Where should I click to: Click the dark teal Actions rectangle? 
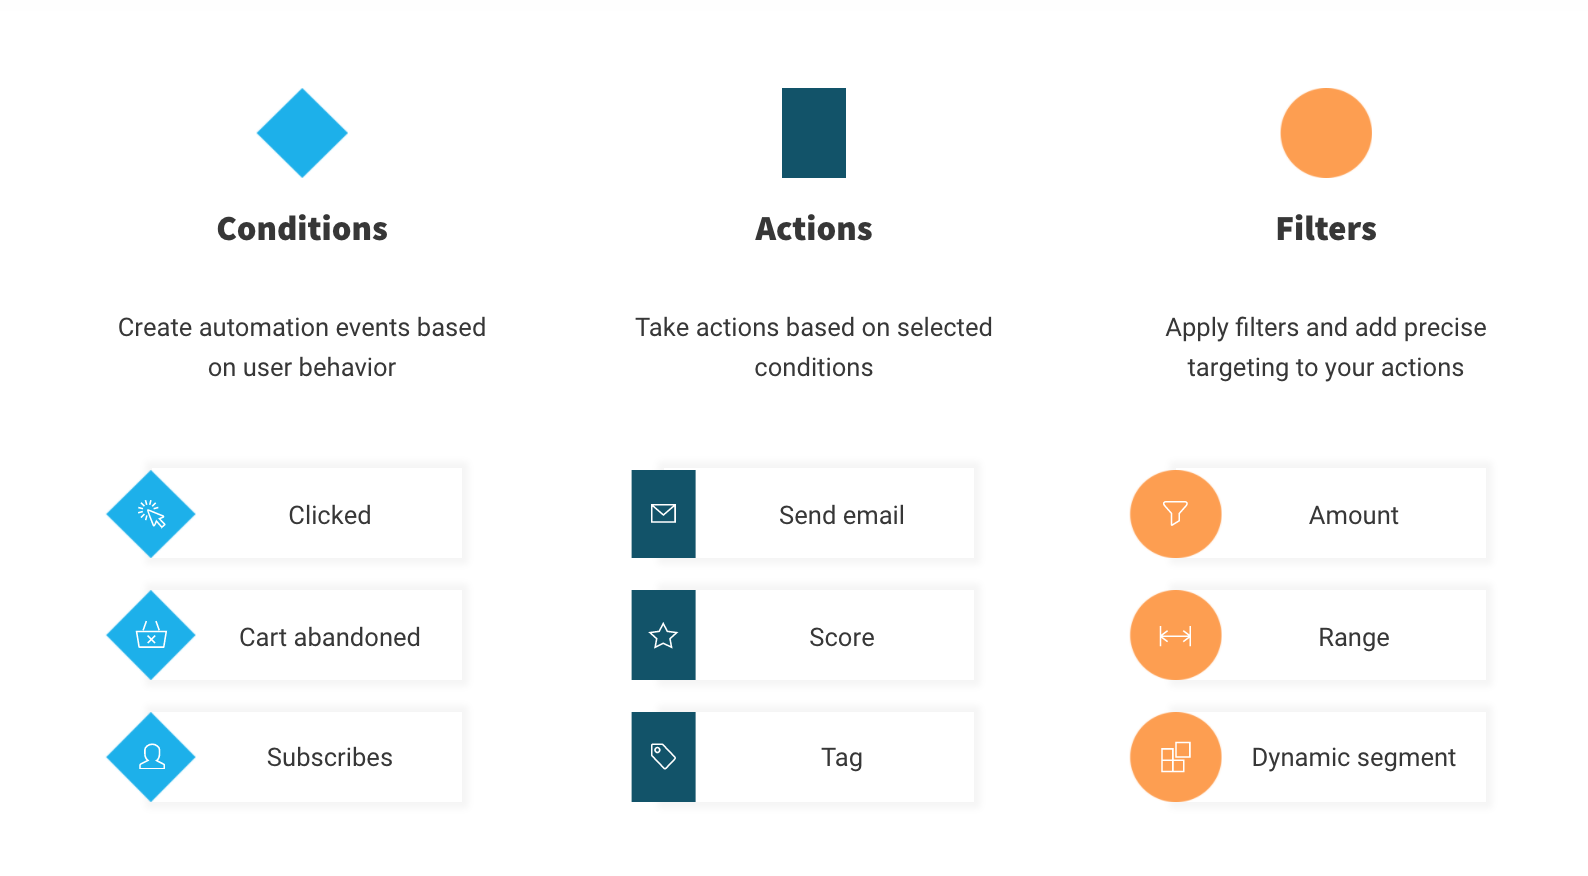click(x=814, y=133)
